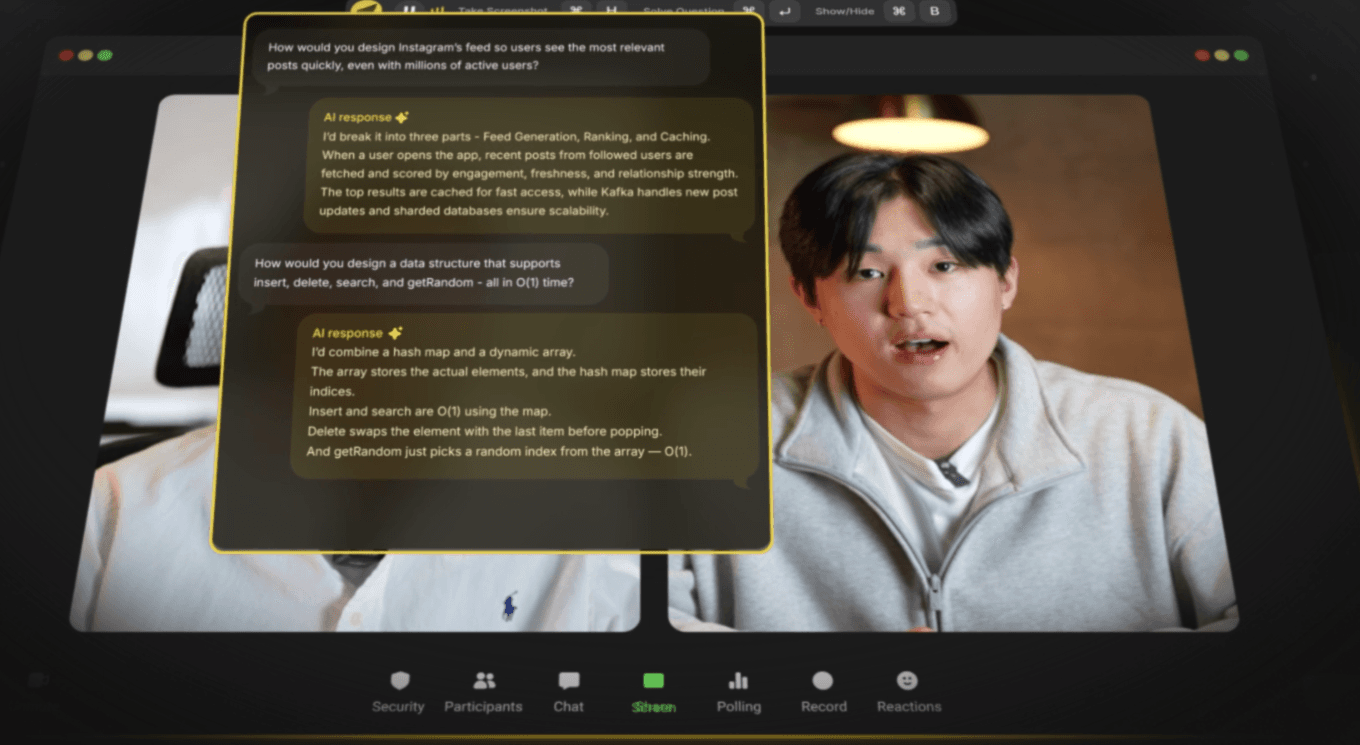Open the Participants list icon
Image resolution: width=1360 pixels, height=745 pixels.
click(484, 681)
